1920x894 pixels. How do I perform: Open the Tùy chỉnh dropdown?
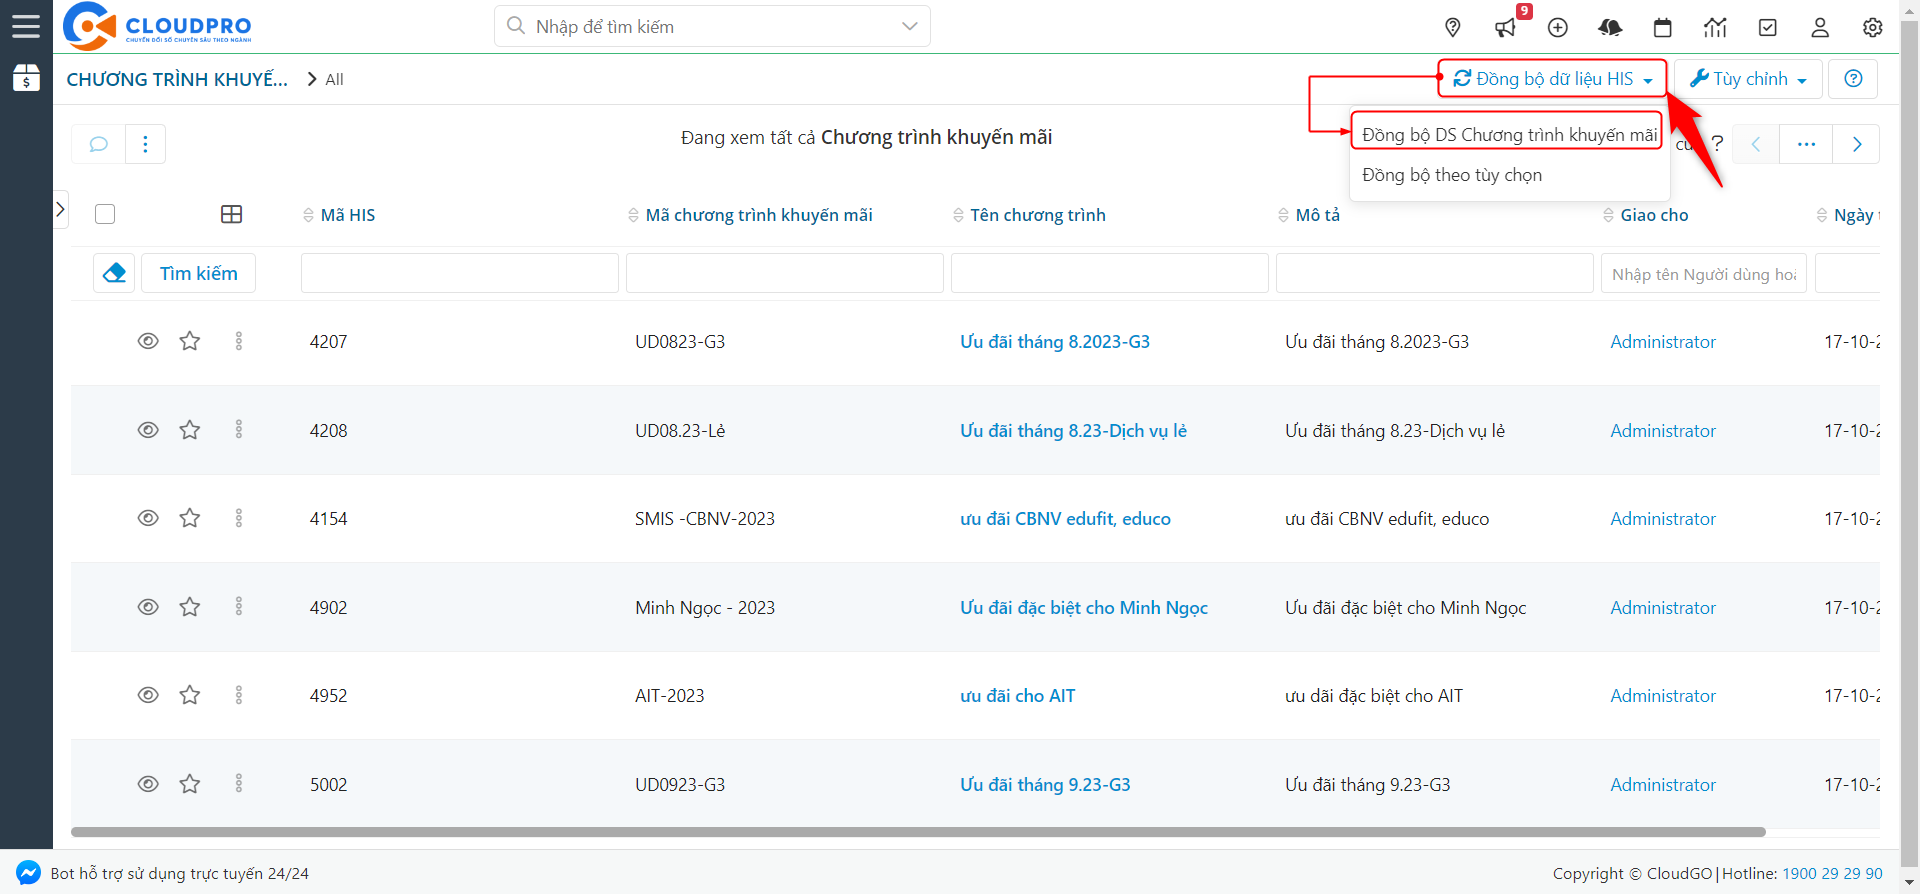tap(1748, 79)
